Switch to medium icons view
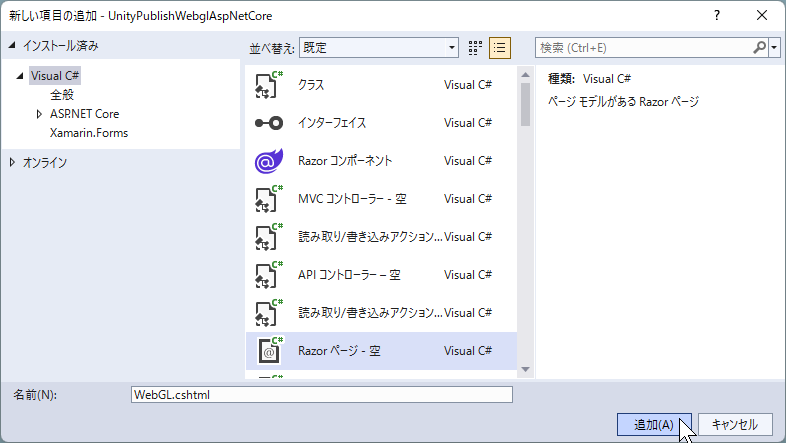The height and width of the screenshot is (443, 786). [475, 48]
